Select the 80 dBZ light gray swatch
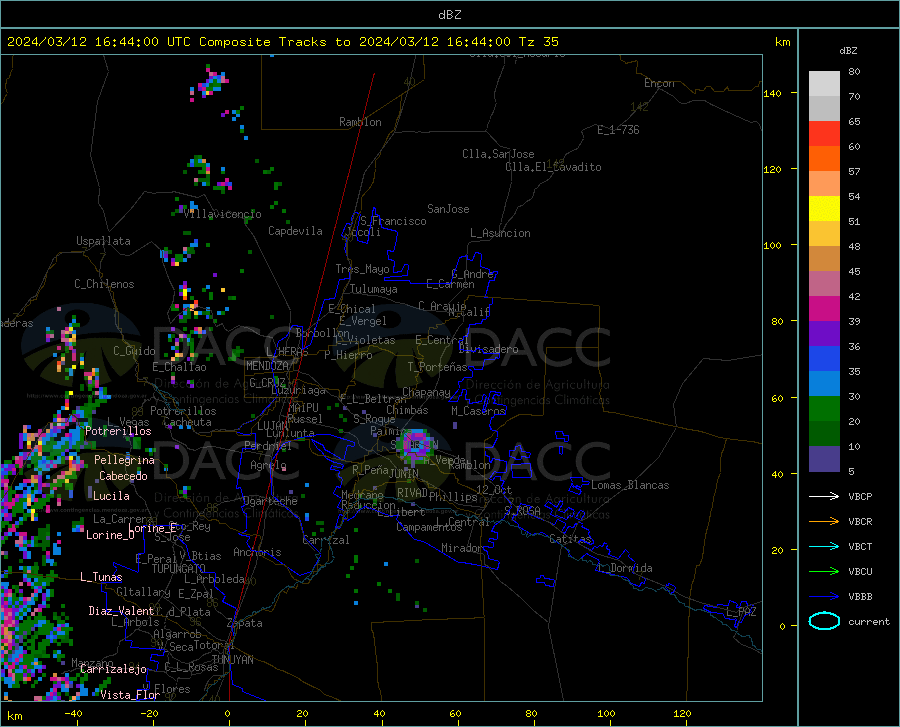 [x=824, y=84]
